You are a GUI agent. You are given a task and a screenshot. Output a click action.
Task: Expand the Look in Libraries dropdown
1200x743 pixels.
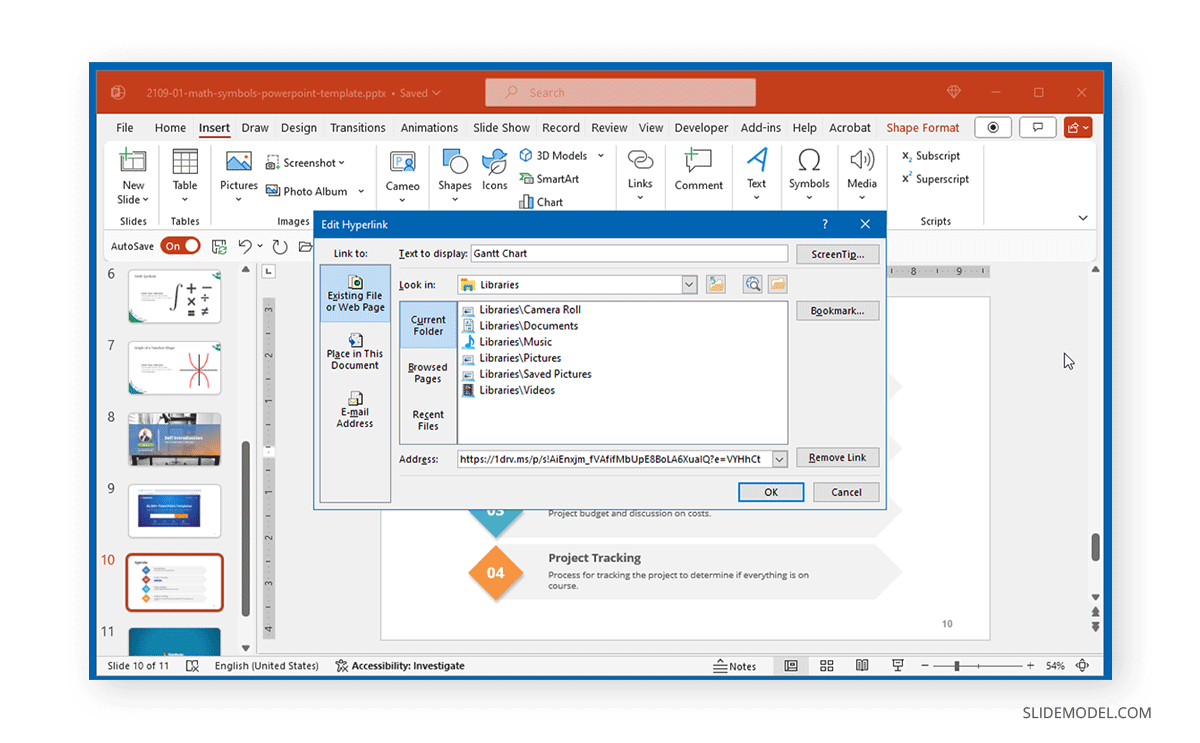coord(689,285)
